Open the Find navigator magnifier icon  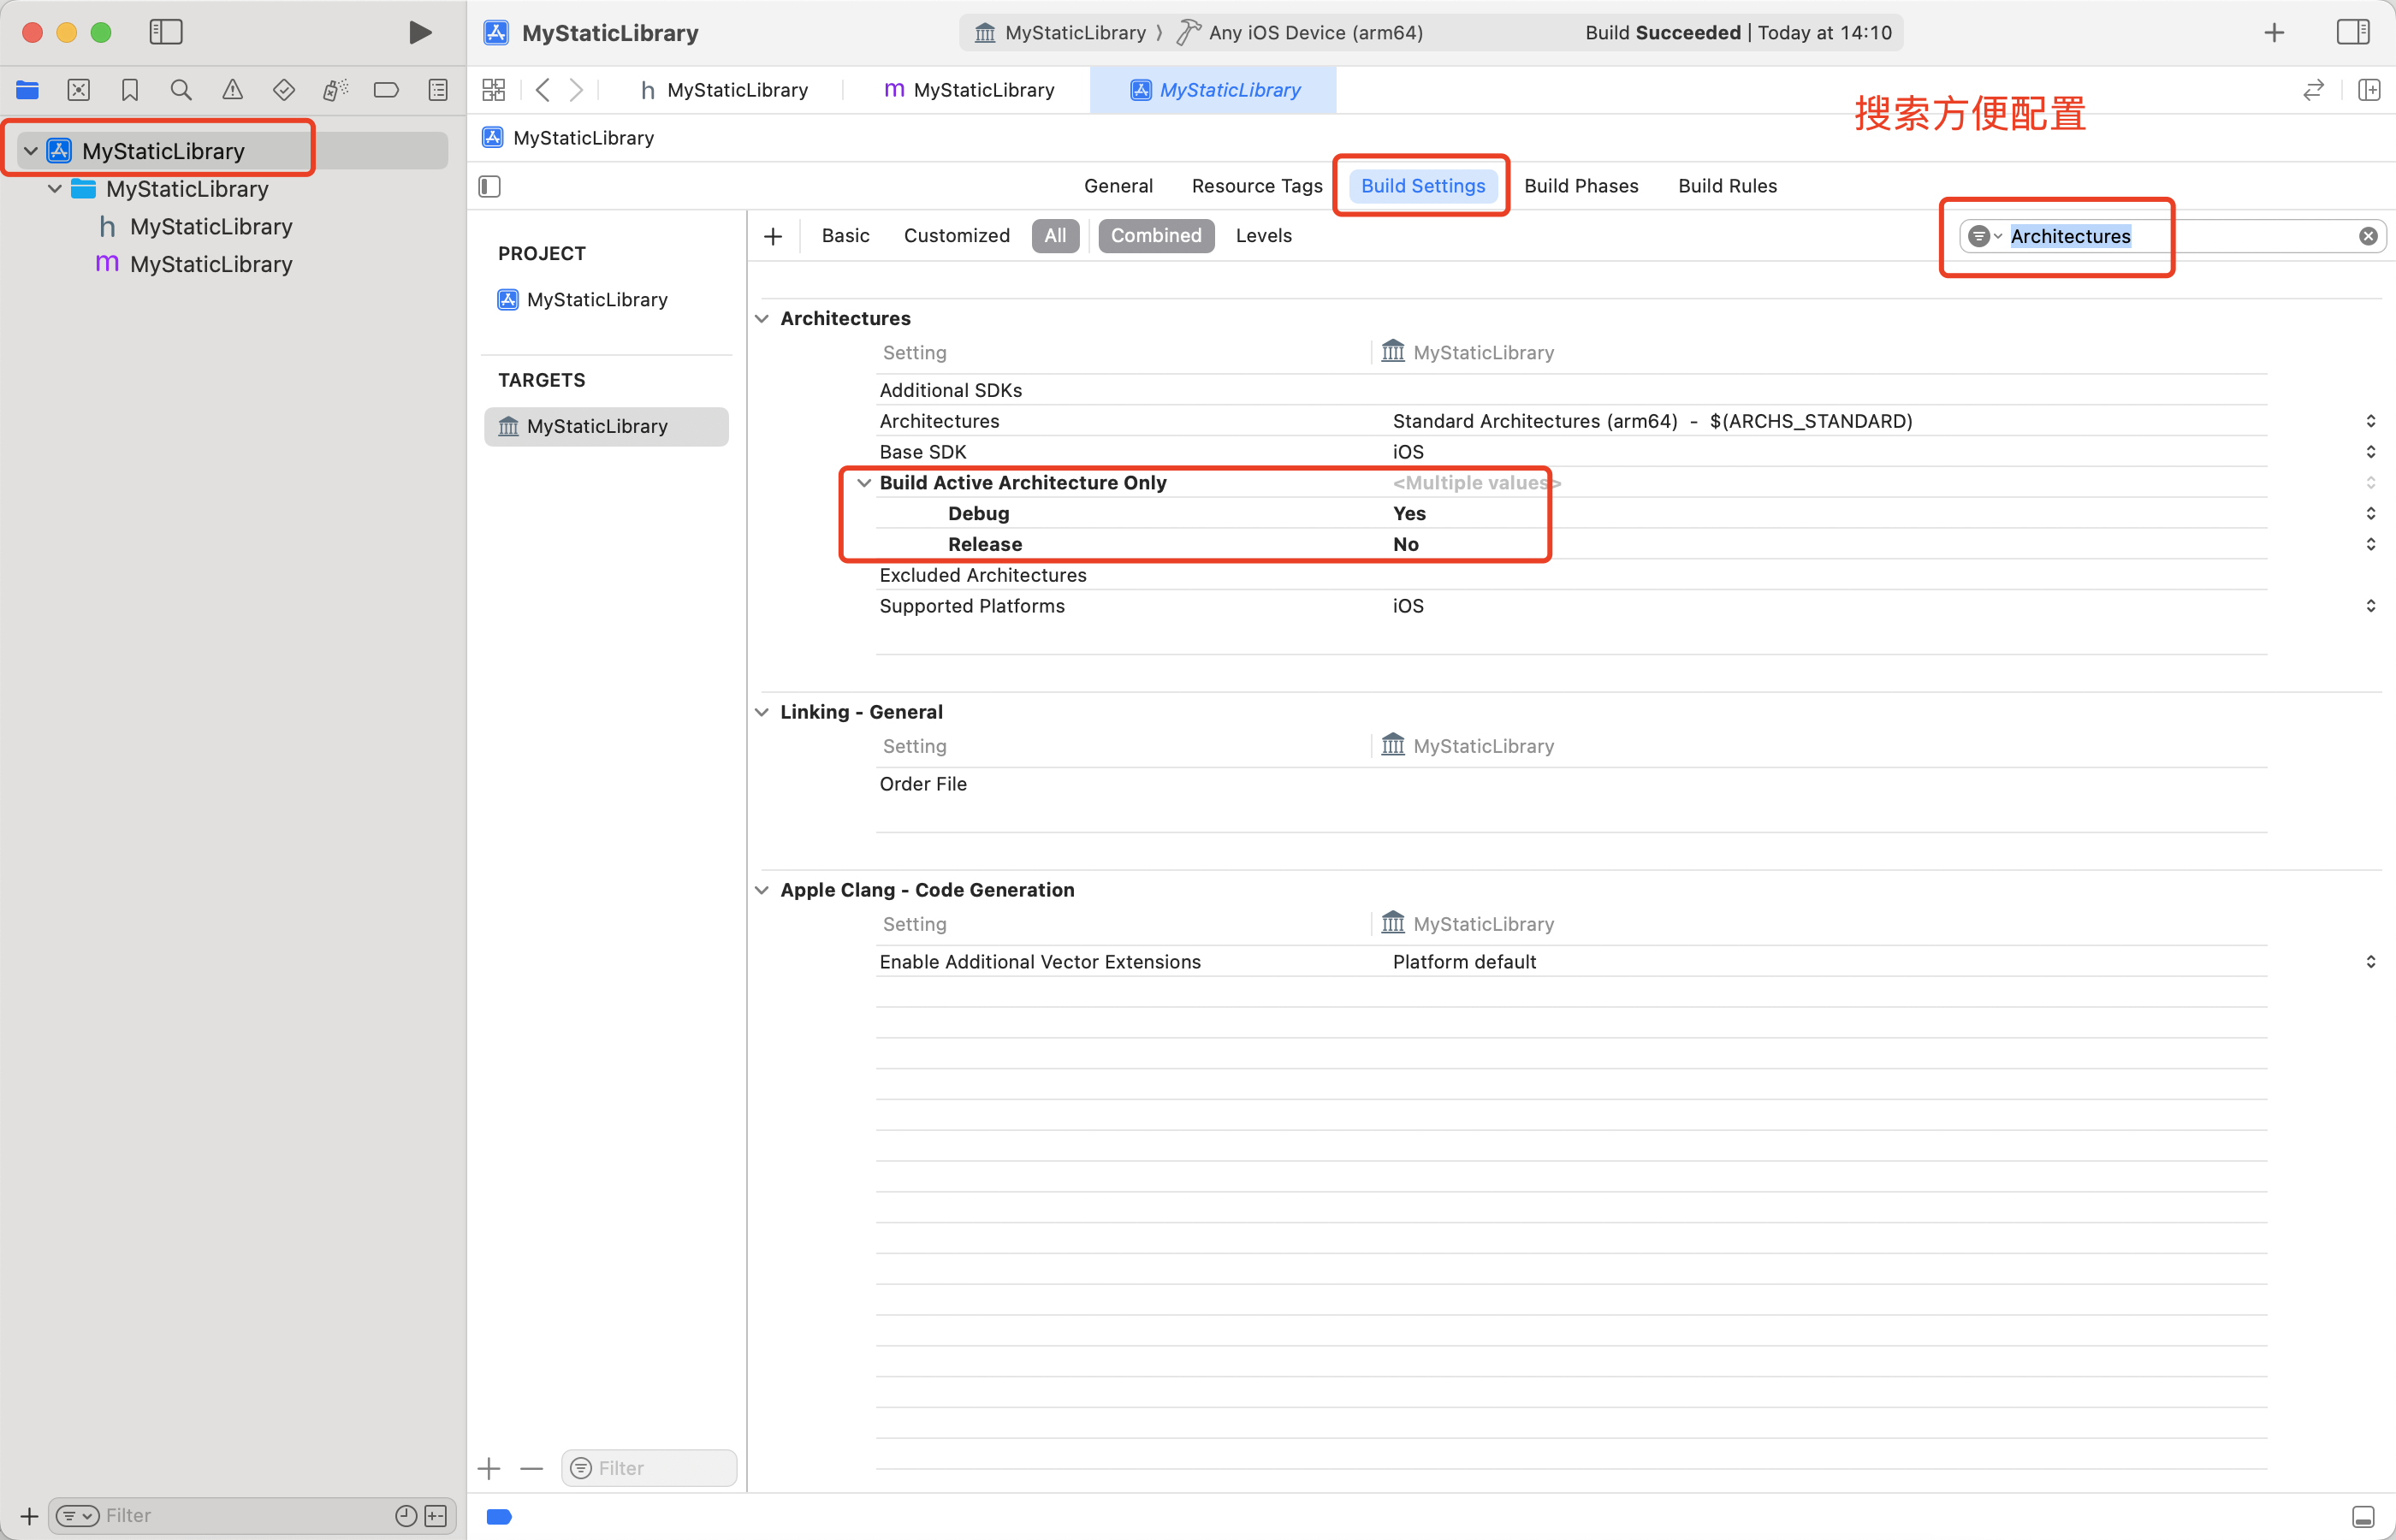tap(181, 90)
